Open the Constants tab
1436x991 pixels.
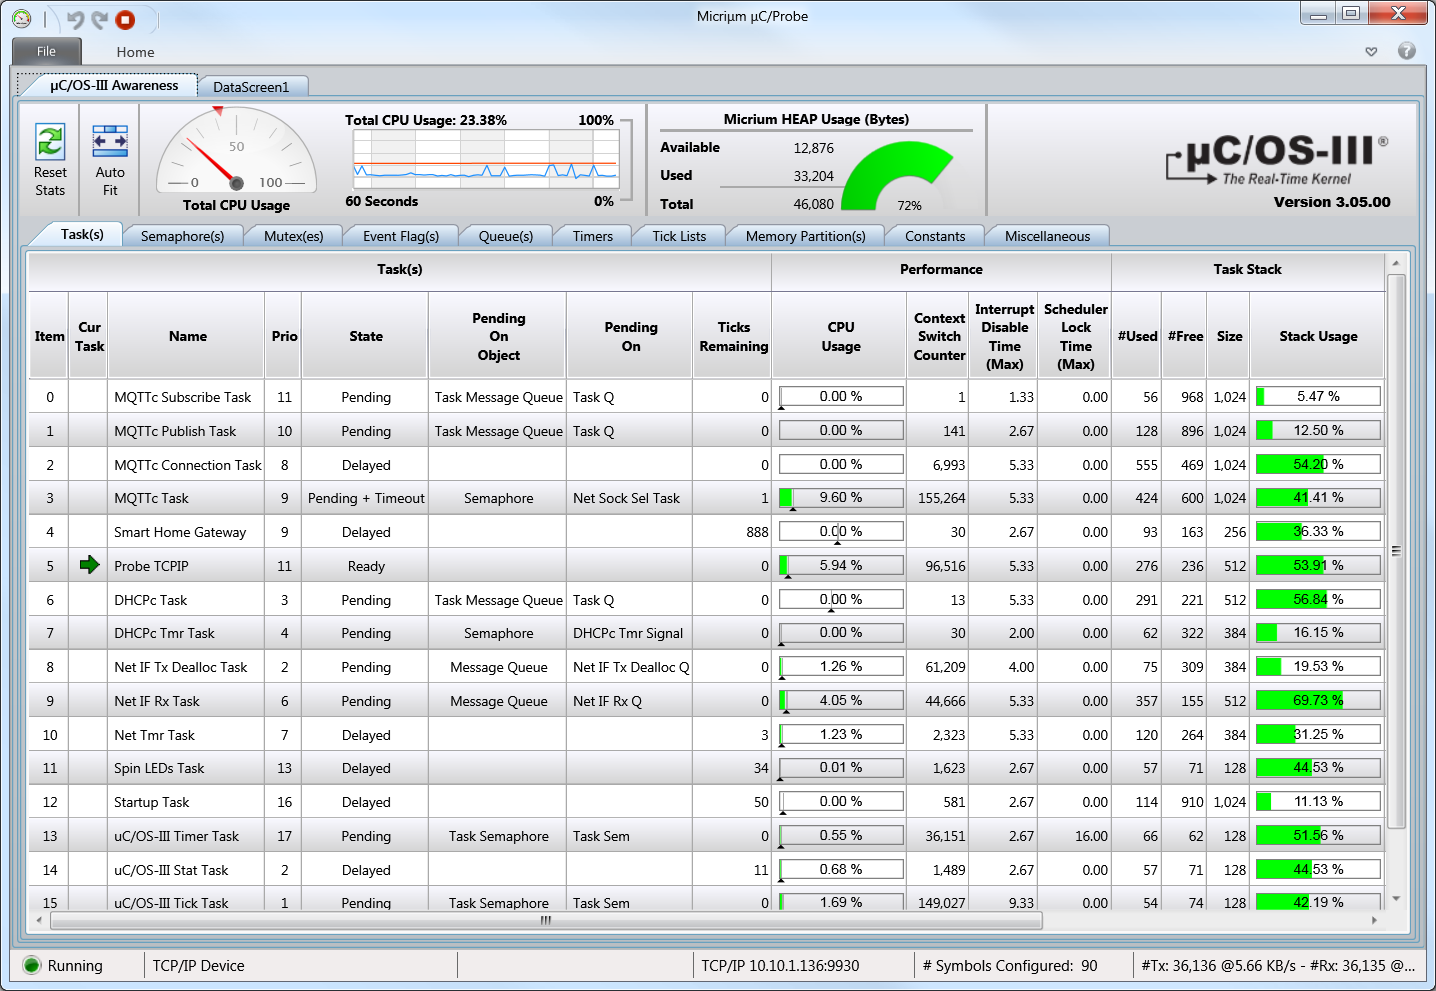[935, 236]
